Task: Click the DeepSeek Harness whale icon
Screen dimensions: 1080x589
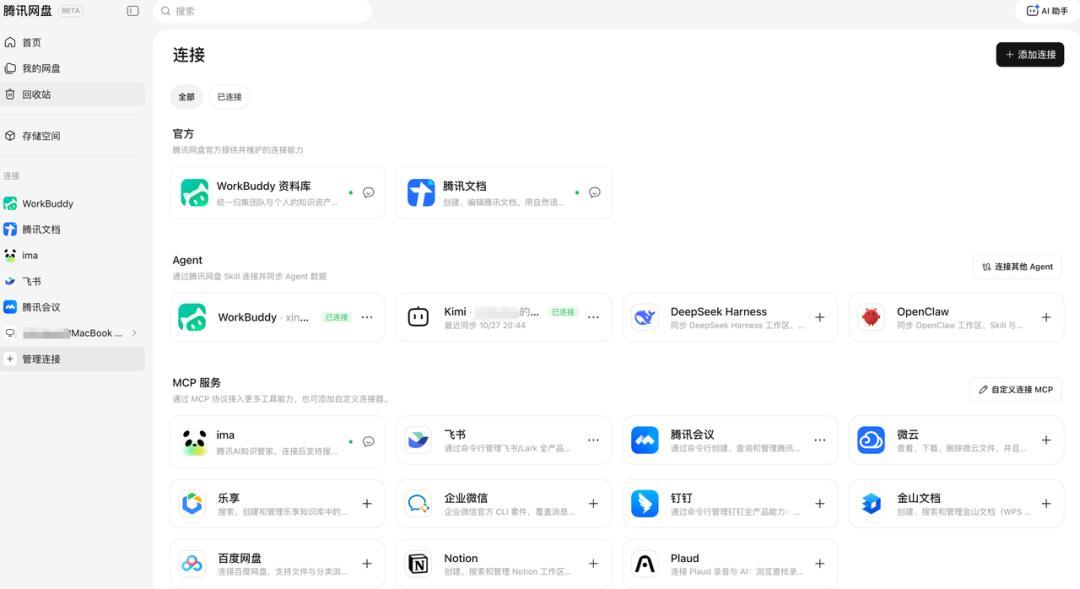Action: click(645, 317)
